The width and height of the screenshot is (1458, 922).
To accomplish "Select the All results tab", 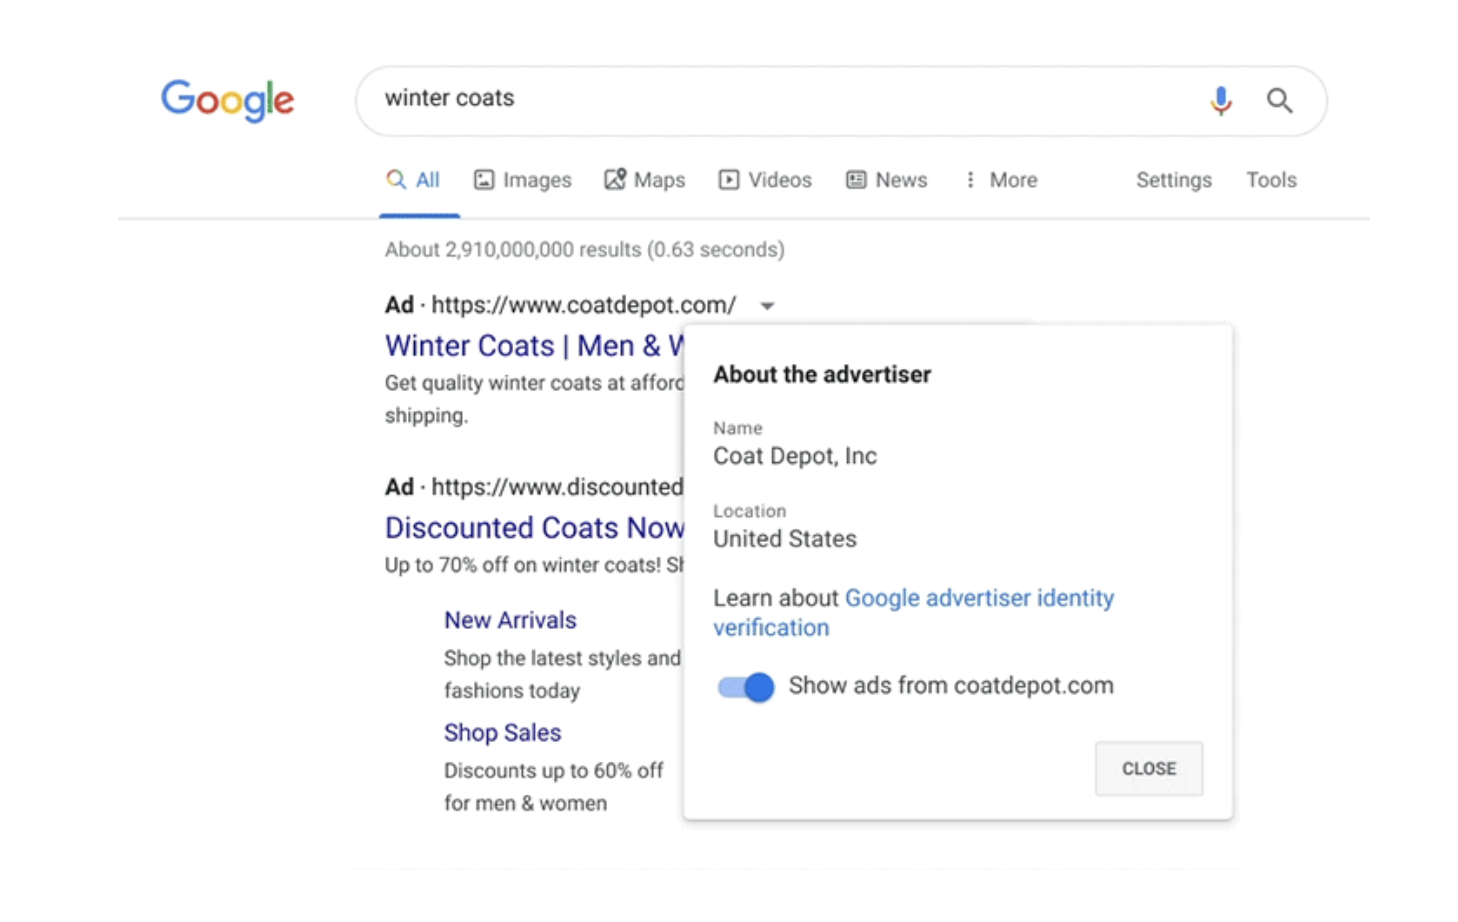I will tap(413, 180).
